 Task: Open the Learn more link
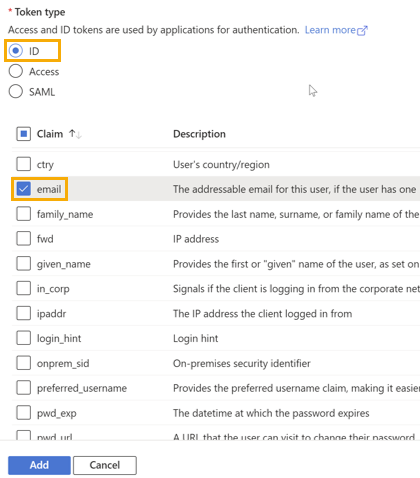pos(330,30)
